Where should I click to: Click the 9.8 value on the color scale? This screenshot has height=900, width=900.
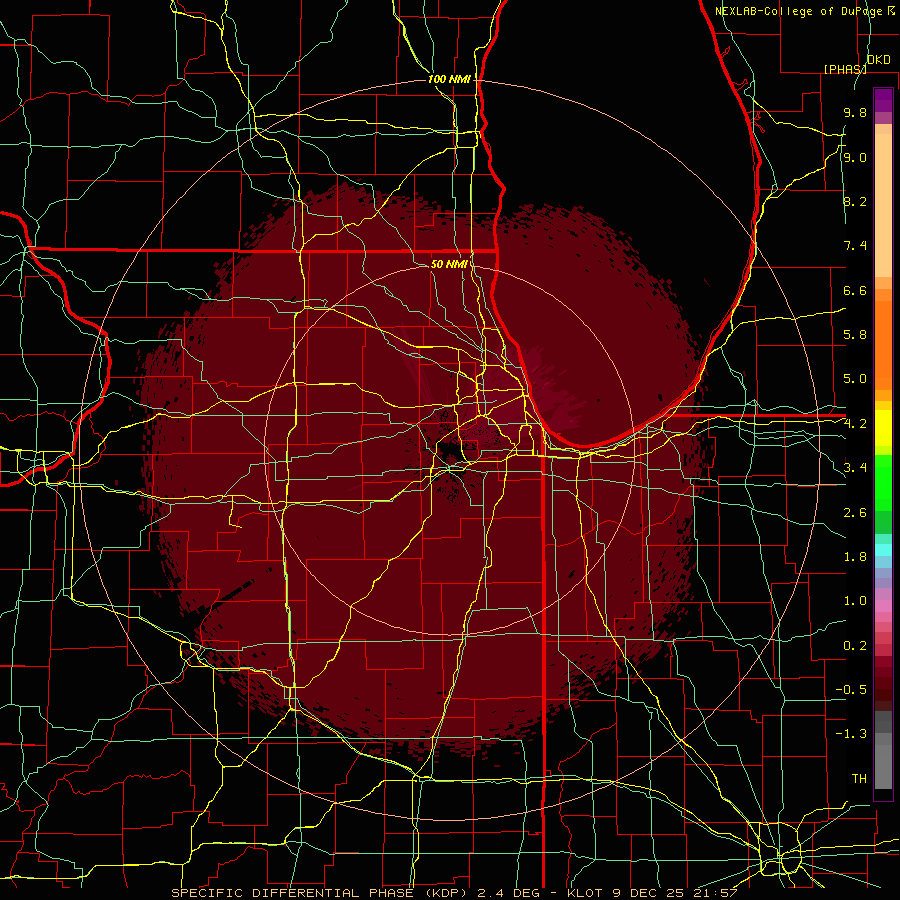pos(855,112)
